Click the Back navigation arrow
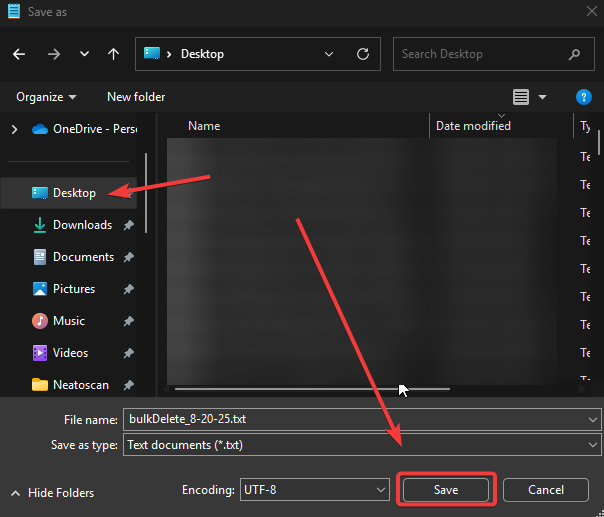This screenshot has width=604, height=517. pyautogui.click(x=20, y=54)
